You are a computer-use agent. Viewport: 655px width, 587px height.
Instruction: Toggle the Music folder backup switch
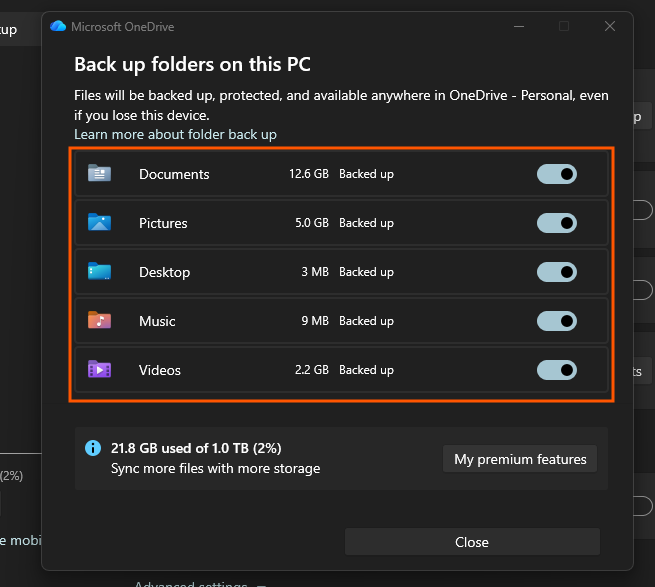coord(557,321)
